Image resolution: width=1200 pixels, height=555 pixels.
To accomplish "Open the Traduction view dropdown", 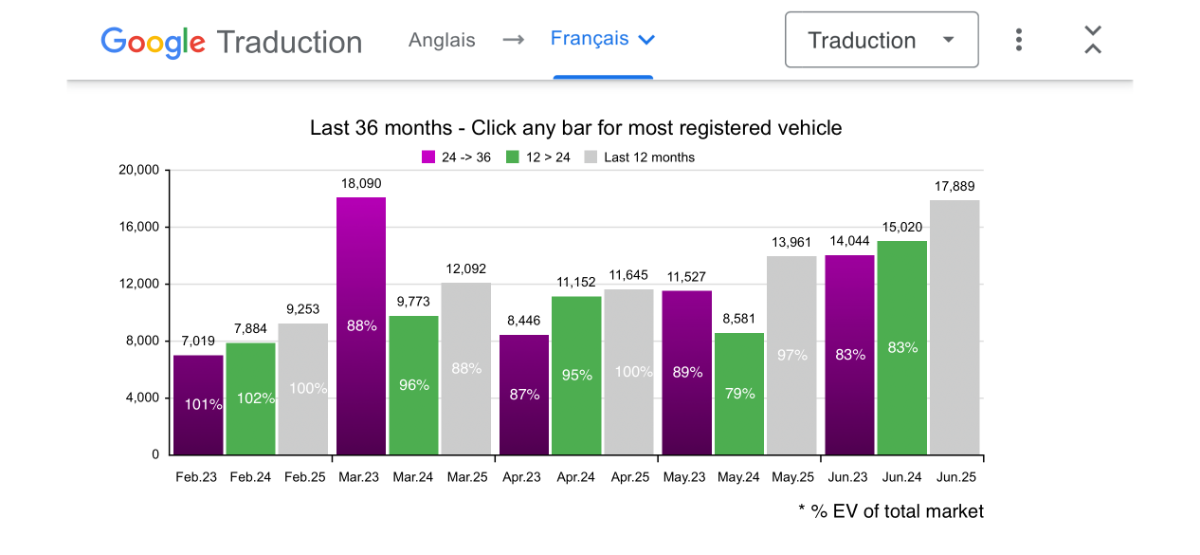I will pos(881,40).
